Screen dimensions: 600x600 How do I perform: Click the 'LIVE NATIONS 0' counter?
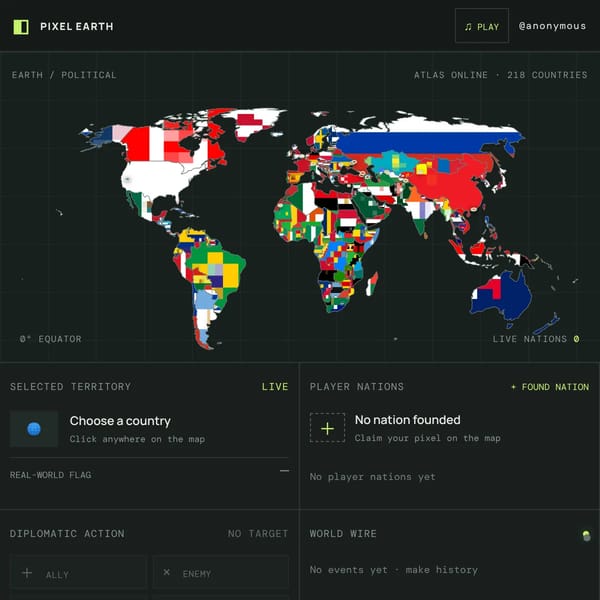[x=536, y=339]
